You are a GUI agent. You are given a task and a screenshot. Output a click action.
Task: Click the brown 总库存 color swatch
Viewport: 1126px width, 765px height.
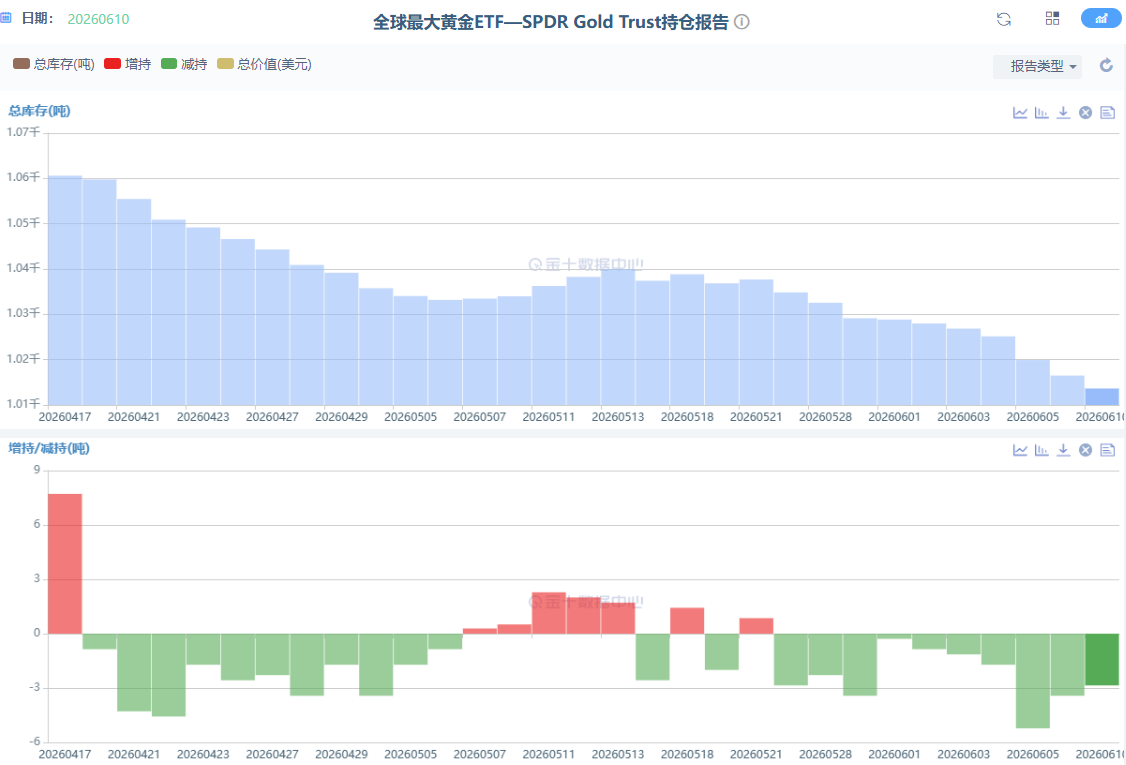[x=22, y=64]
